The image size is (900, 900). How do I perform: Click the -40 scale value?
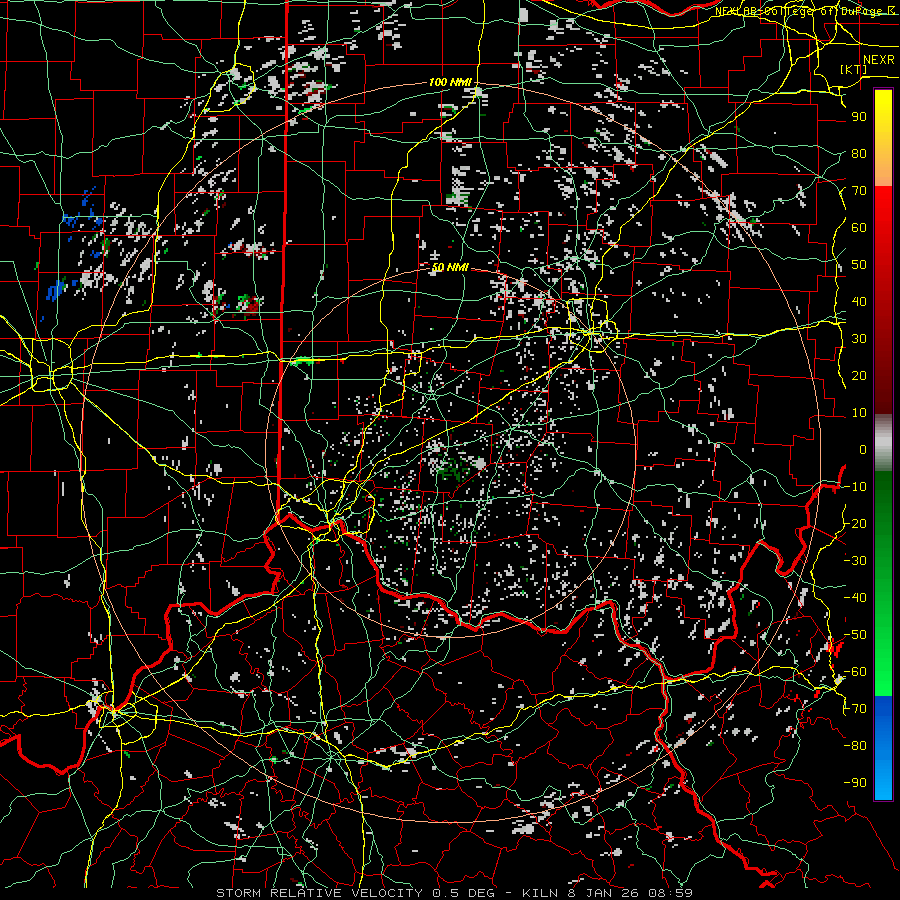point(855,598)
